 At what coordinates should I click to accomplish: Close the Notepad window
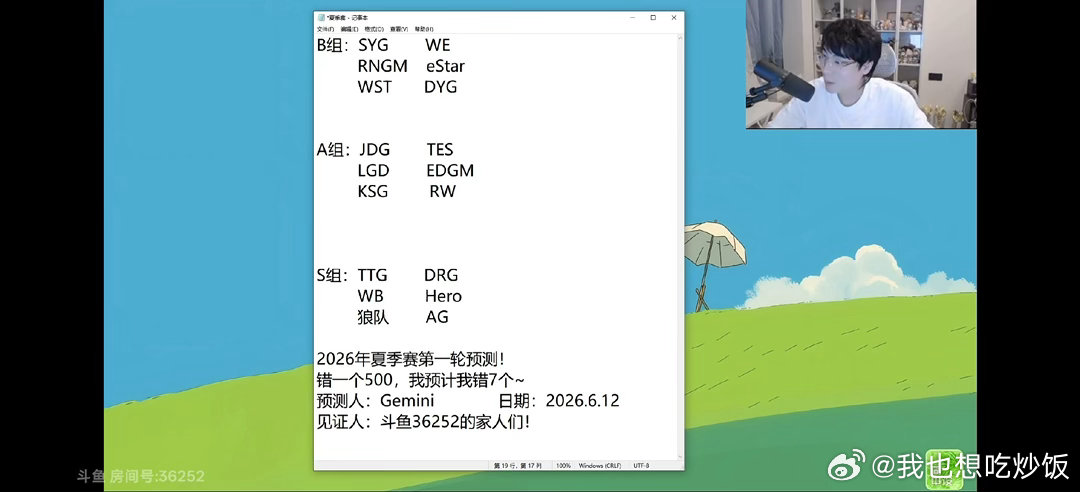coord(674,17)
